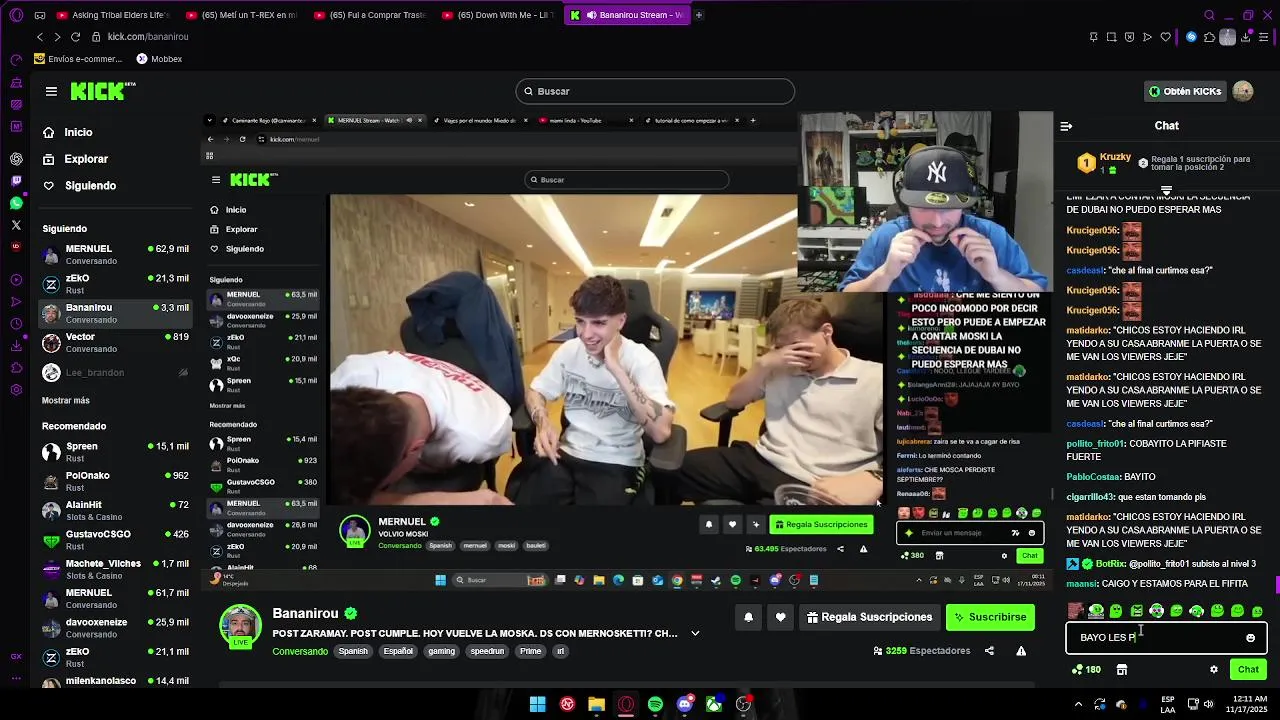Click the stream video player

coord(627,350)
